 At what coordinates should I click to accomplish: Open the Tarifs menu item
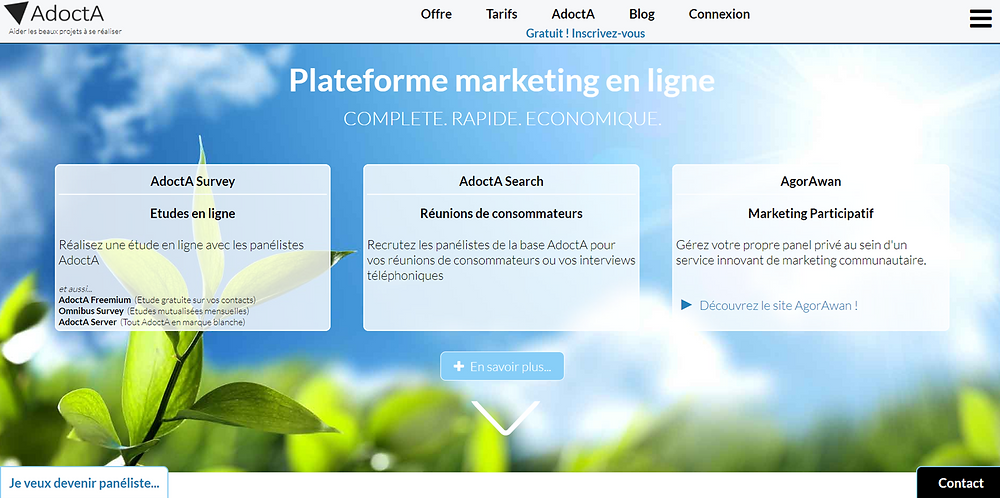(501, 14)
